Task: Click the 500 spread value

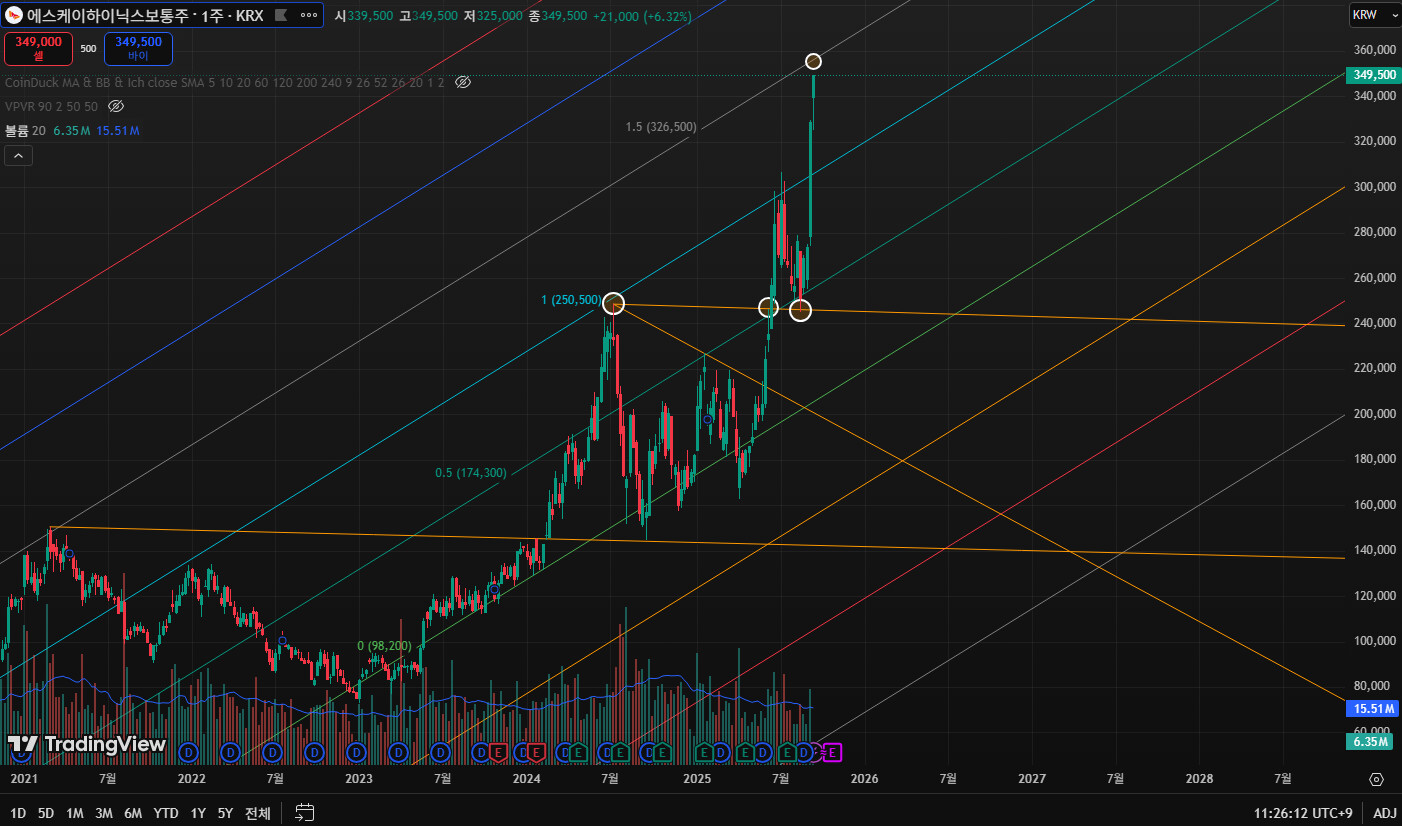Action: 88,48
